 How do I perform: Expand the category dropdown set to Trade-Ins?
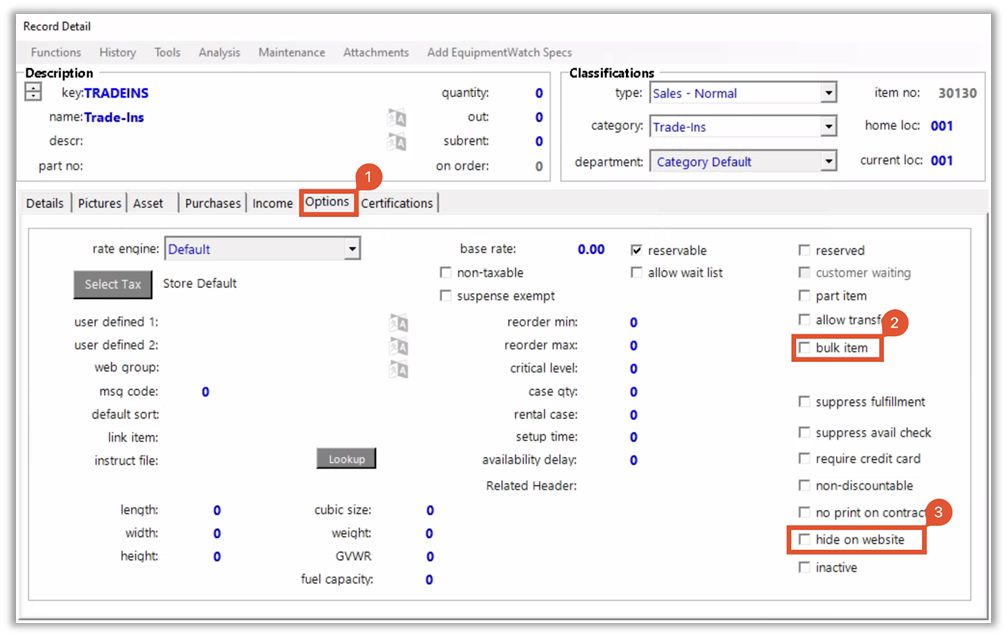pyautogui.click(x=828, y=127)
